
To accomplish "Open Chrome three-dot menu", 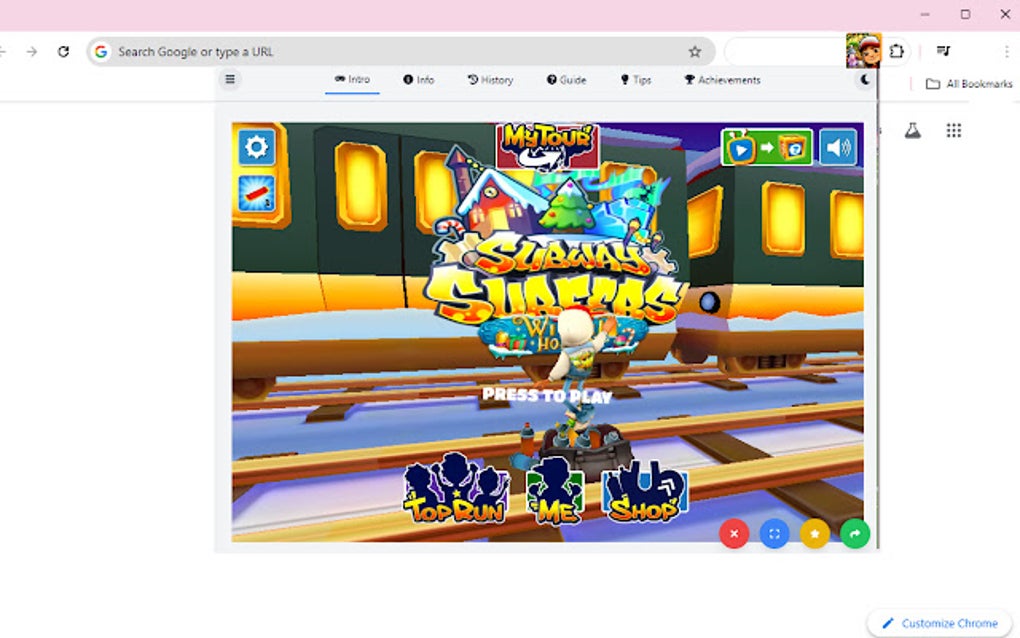I will tap(1006, 51).
